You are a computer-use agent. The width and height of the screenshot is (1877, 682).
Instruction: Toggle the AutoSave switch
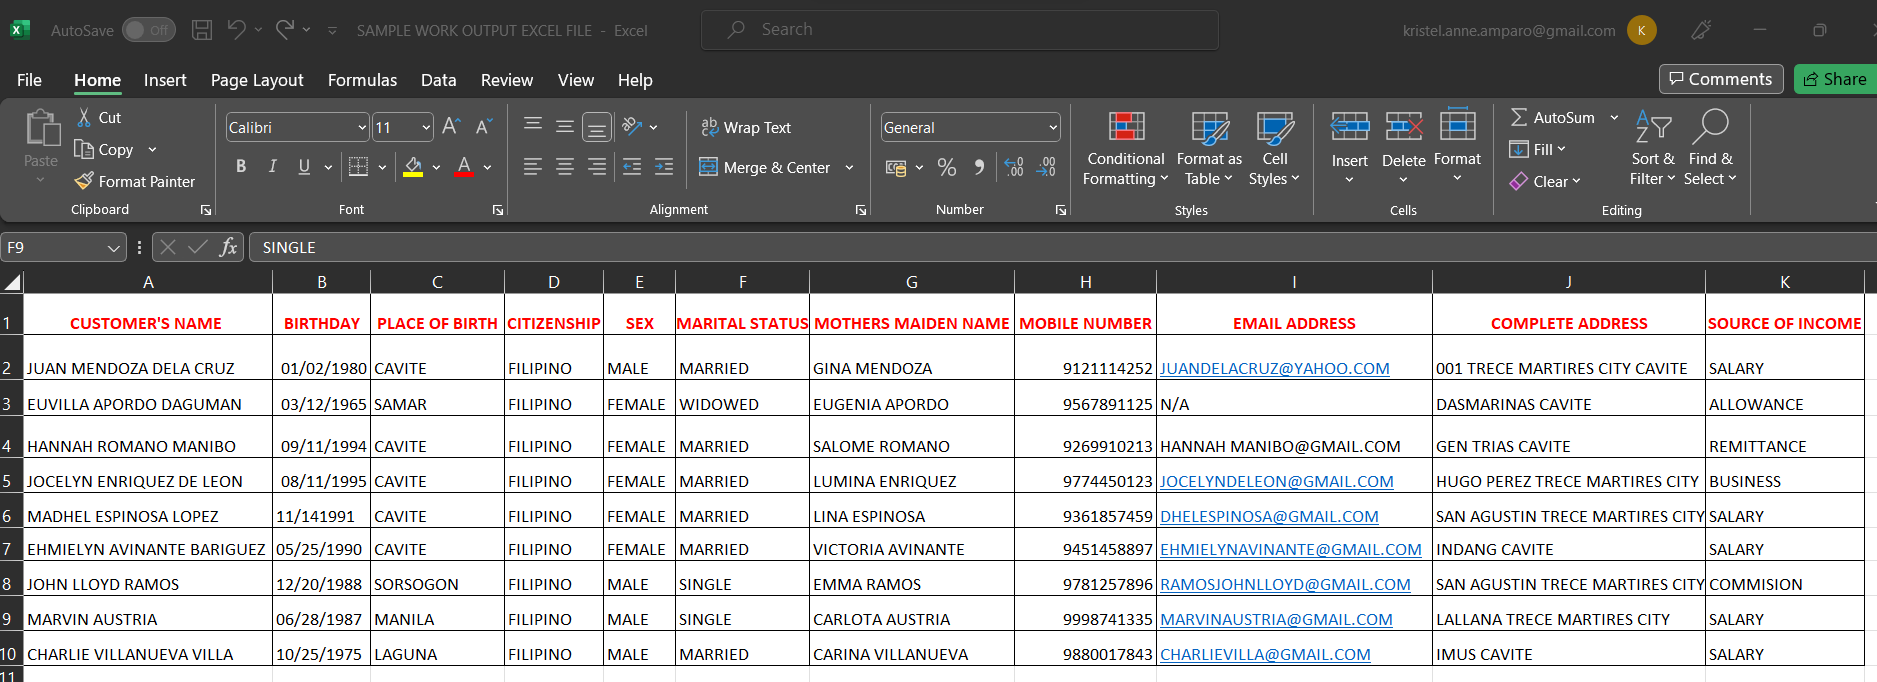pos(148,30)
